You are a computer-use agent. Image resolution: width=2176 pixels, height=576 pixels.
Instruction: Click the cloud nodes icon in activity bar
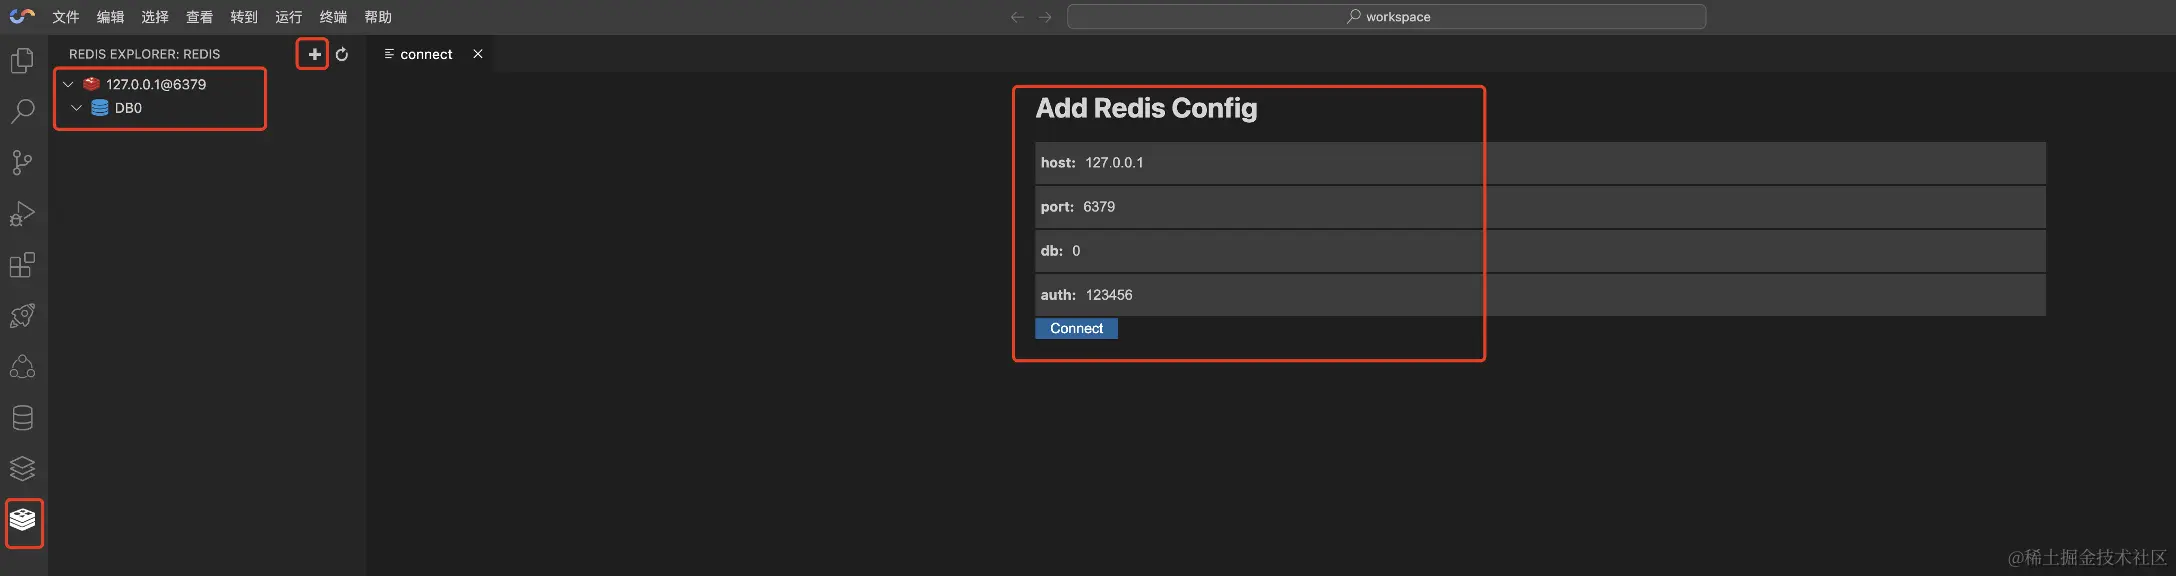click(22, 366)
